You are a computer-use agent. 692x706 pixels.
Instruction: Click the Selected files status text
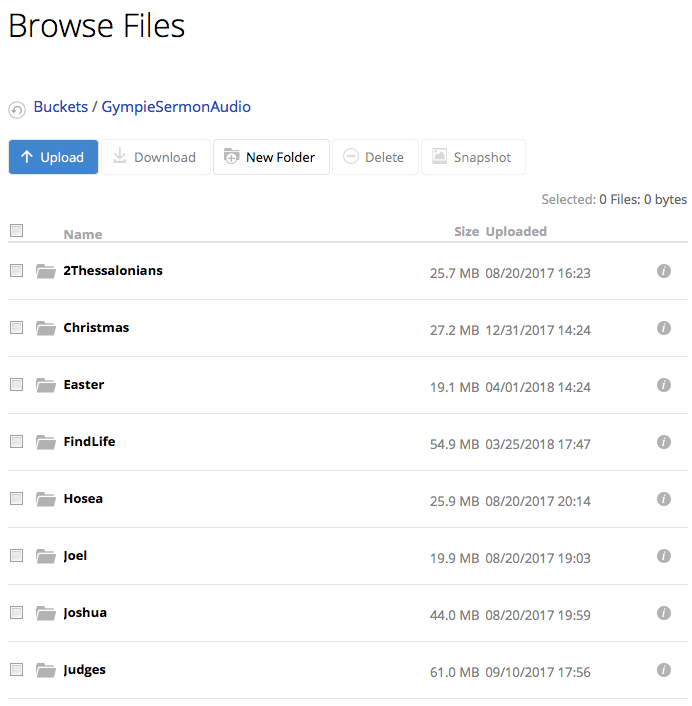pyautogui.click(x=614, y=199)
